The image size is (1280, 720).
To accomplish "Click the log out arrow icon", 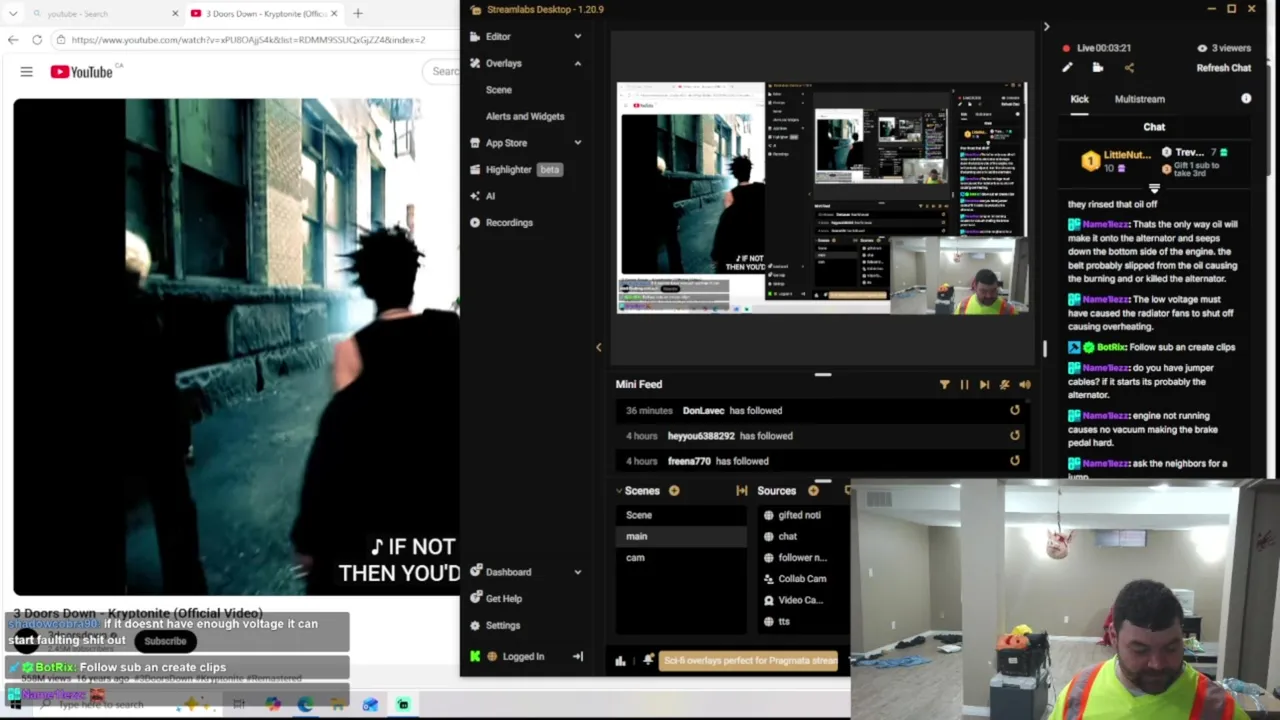I will tap(577, 657).
